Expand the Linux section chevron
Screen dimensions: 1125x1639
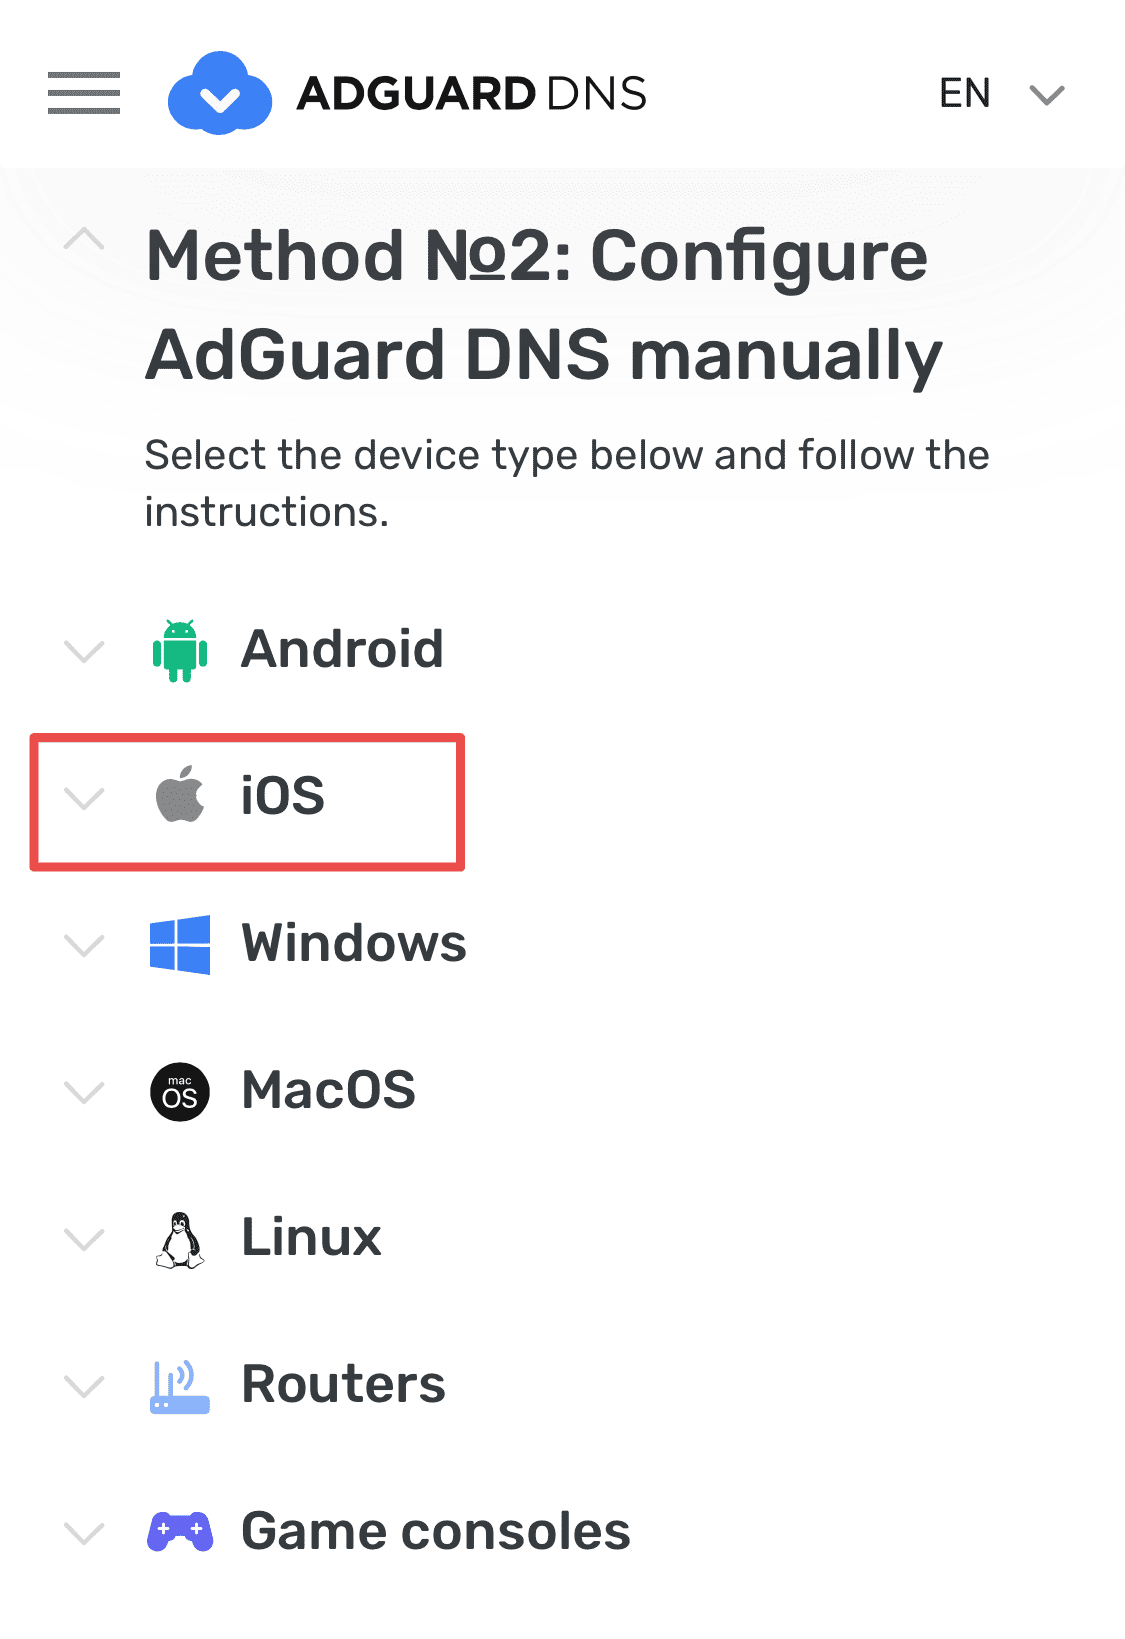[x=84, y=1240]
